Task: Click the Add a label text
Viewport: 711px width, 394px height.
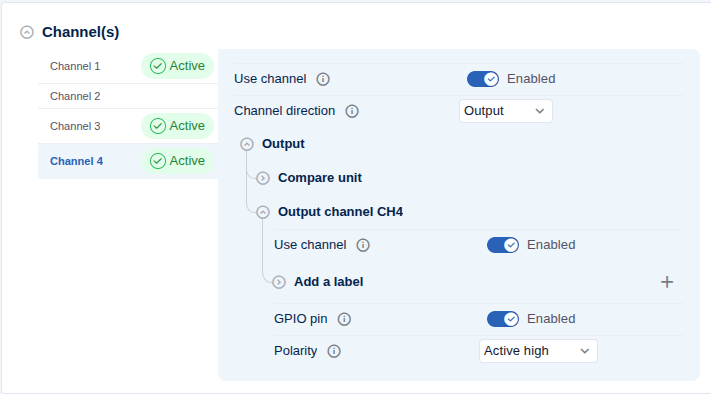Action: pyautogui.click(x=328, y=282)
